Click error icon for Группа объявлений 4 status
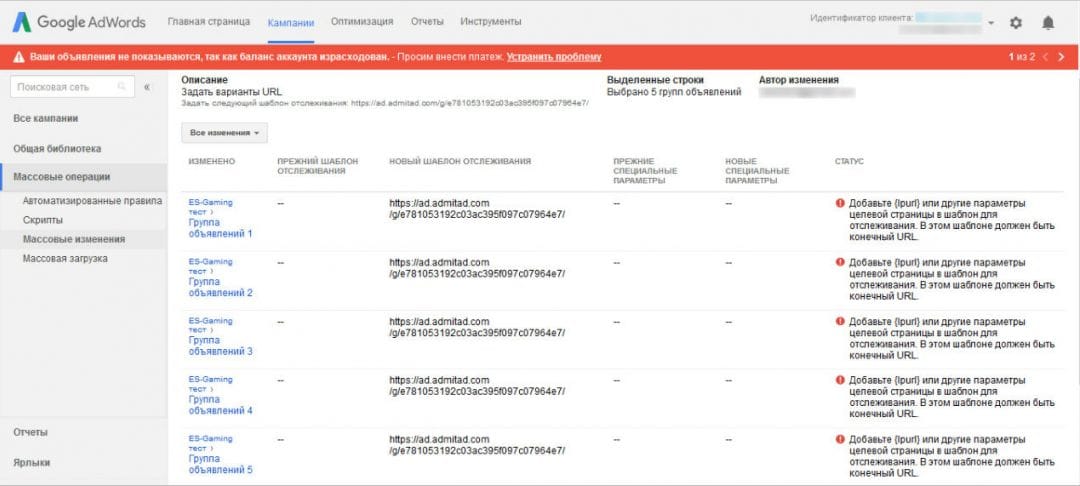The image size is (1080, 486). tap(840, 380)
